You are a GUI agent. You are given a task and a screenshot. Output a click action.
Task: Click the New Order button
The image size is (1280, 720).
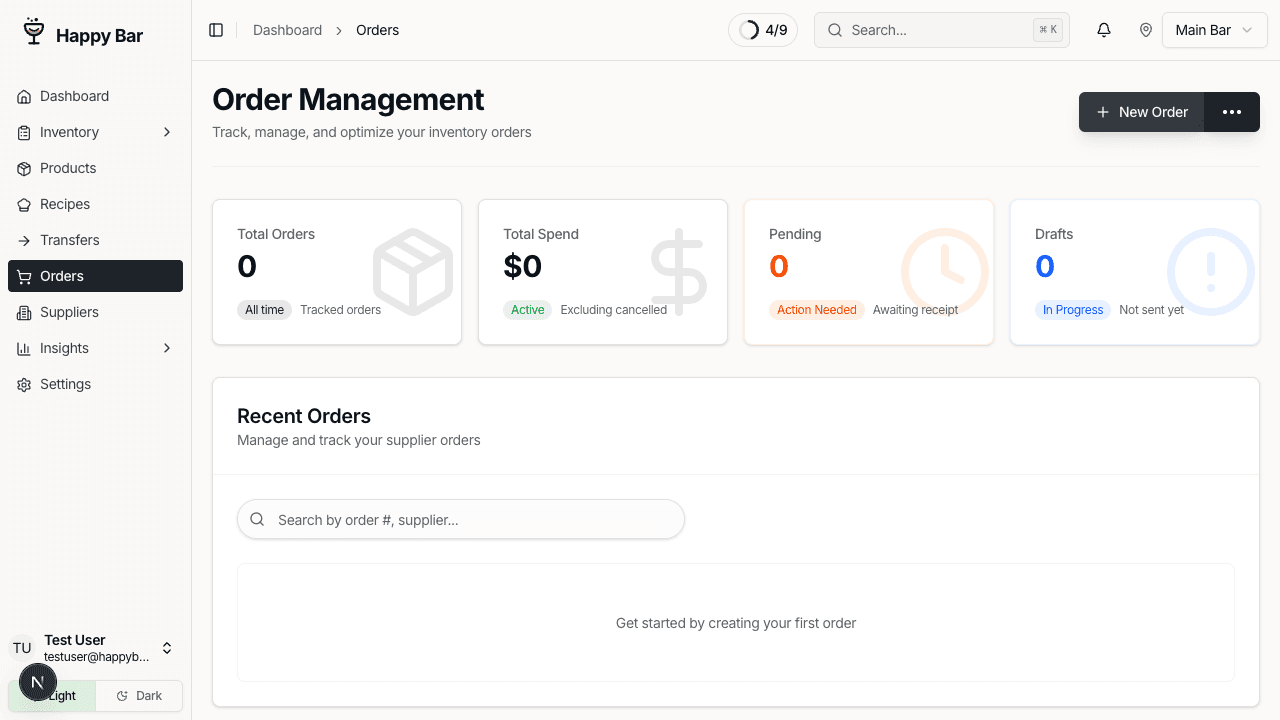click(1142, 112)
